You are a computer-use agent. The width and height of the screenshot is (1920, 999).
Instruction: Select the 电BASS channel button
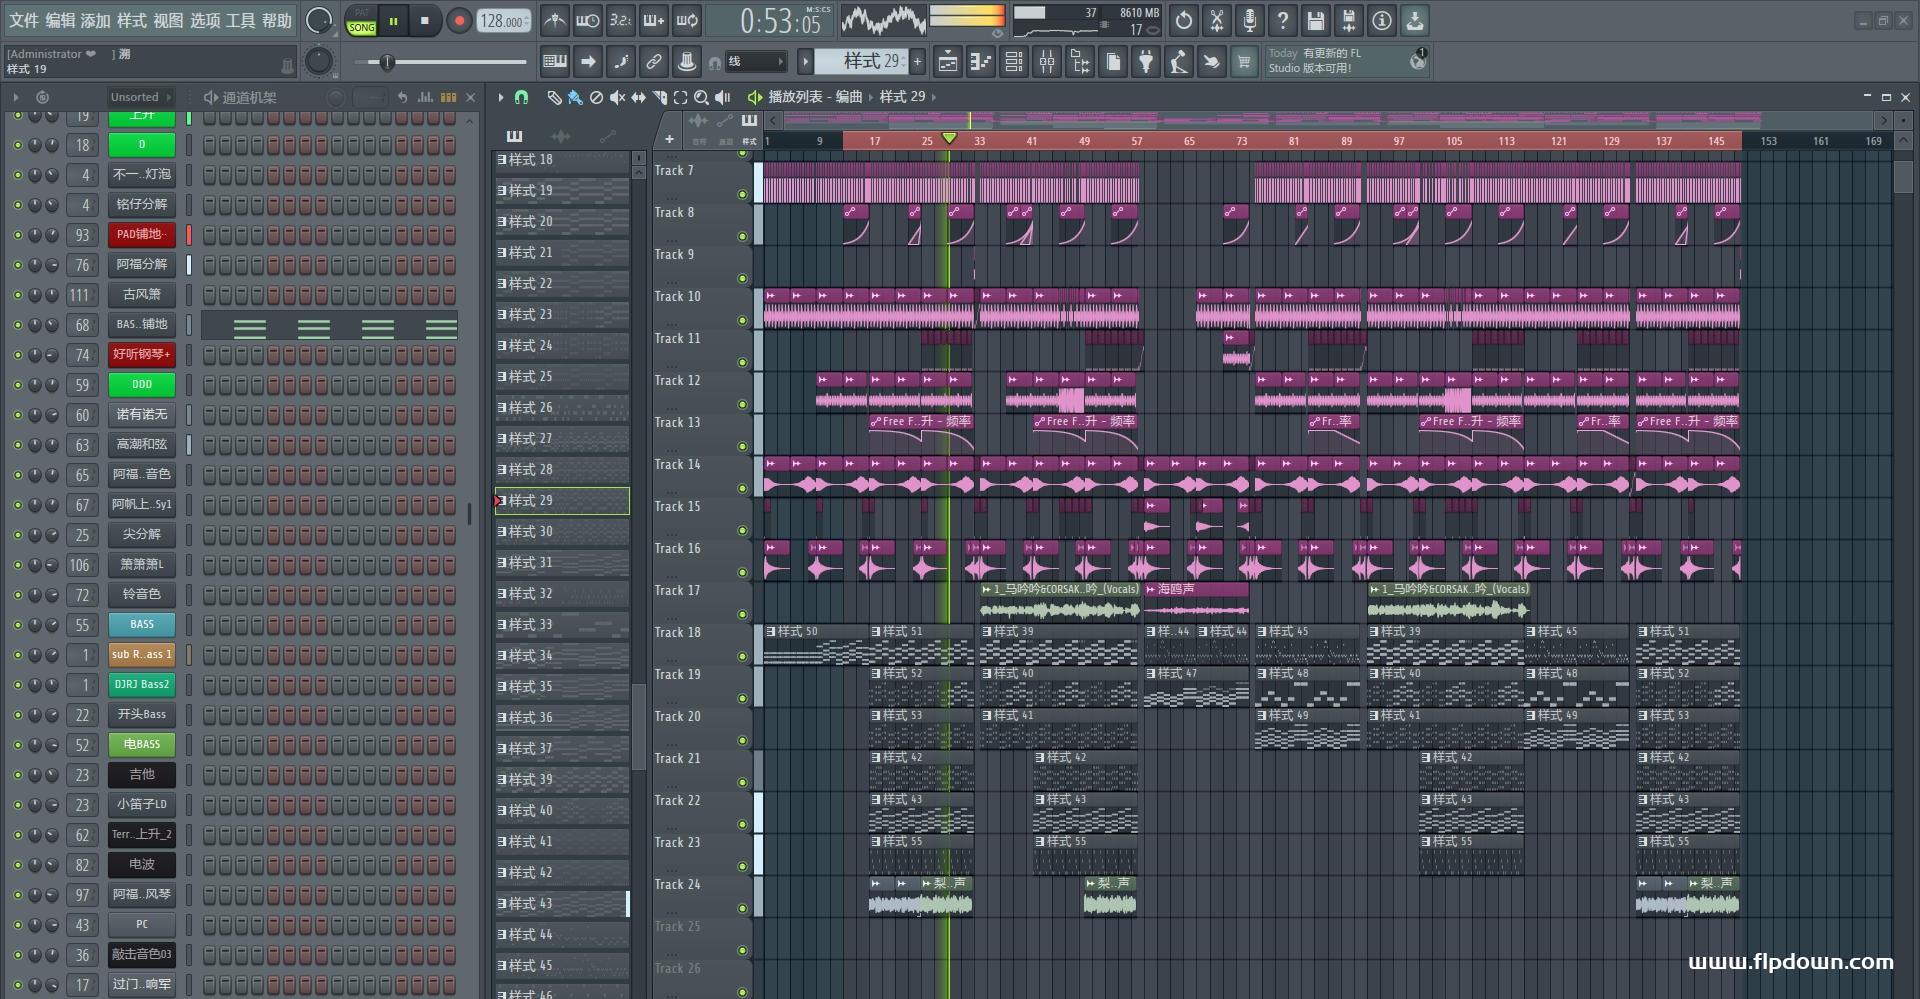click(x=142, y=745)
